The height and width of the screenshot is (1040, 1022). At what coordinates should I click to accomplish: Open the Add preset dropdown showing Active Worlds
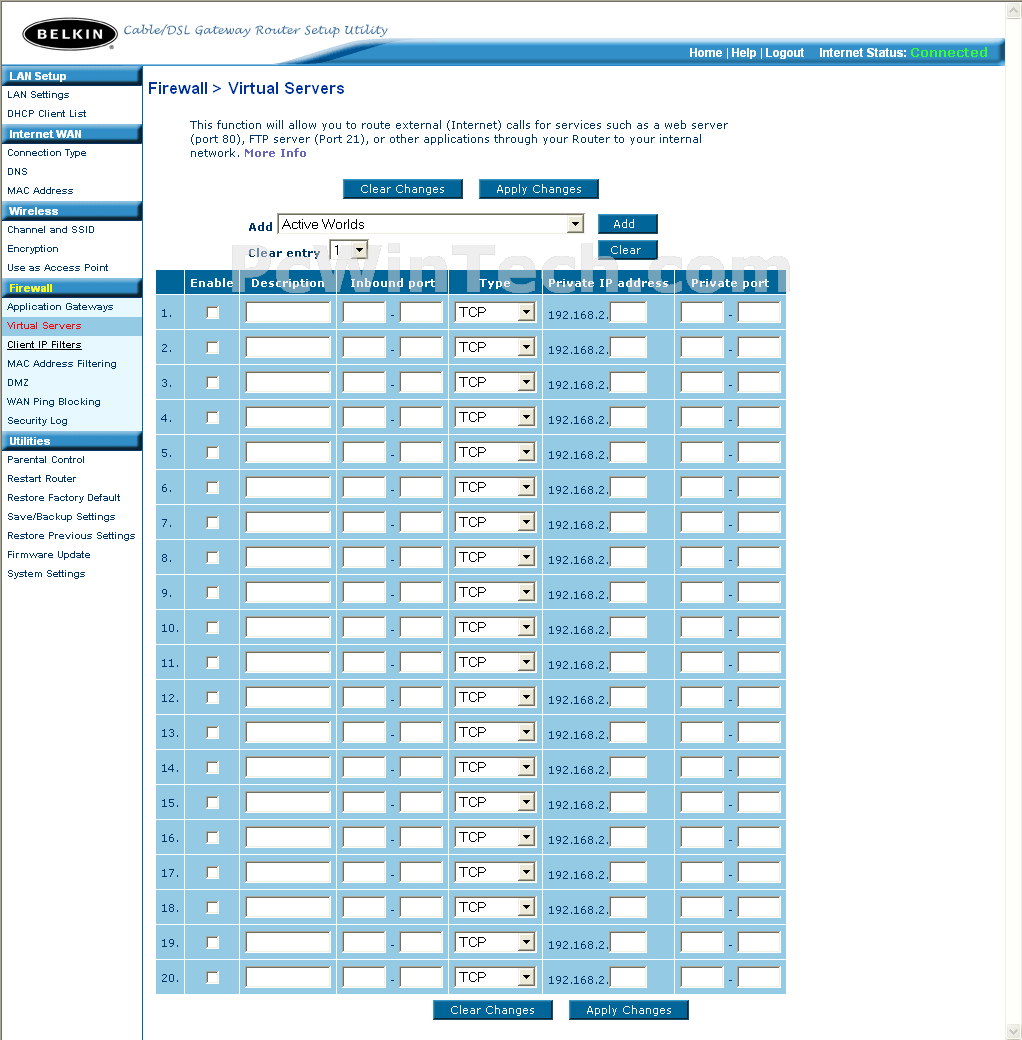[430, 224]
